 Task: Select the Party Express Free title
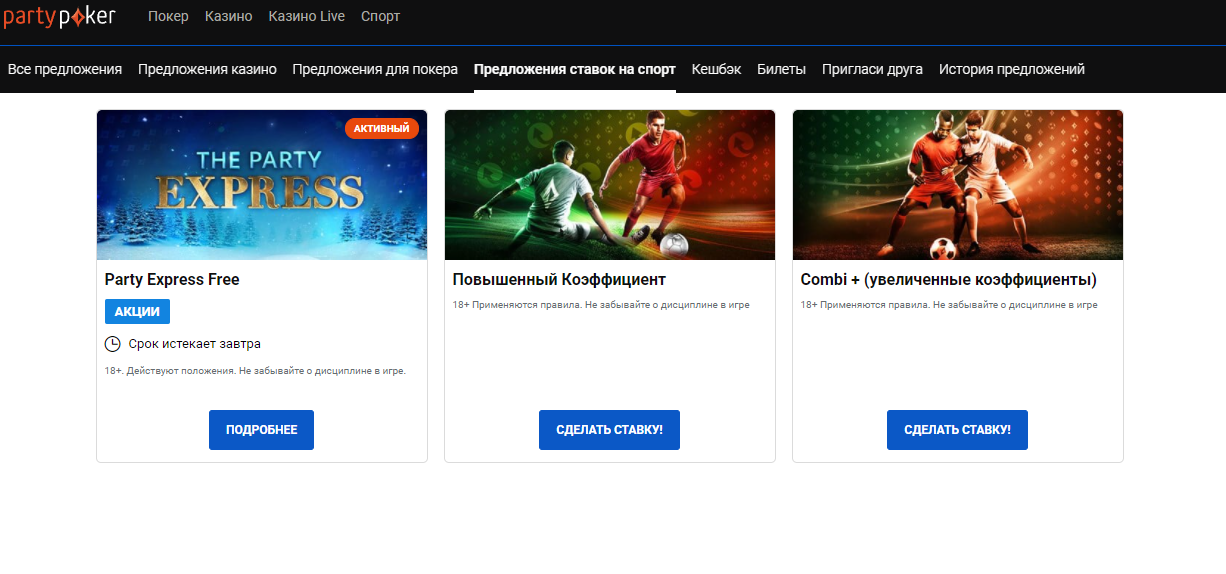172,280
